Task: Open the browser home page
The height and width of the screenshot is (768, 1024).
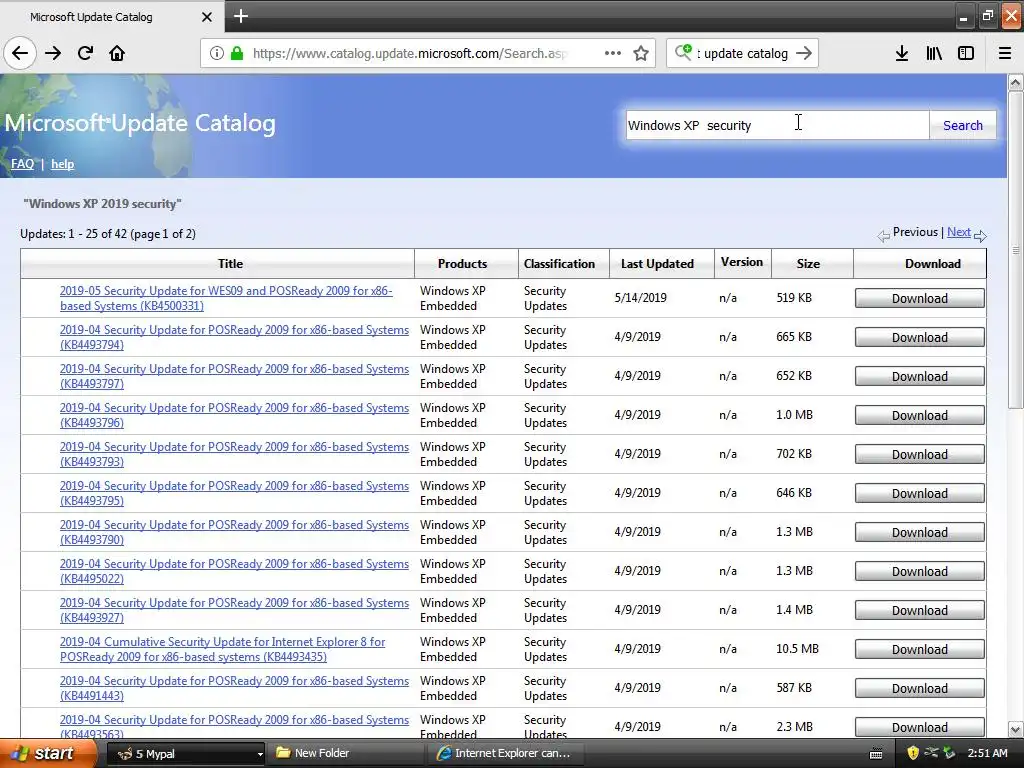Action: [x=117, y=53]
